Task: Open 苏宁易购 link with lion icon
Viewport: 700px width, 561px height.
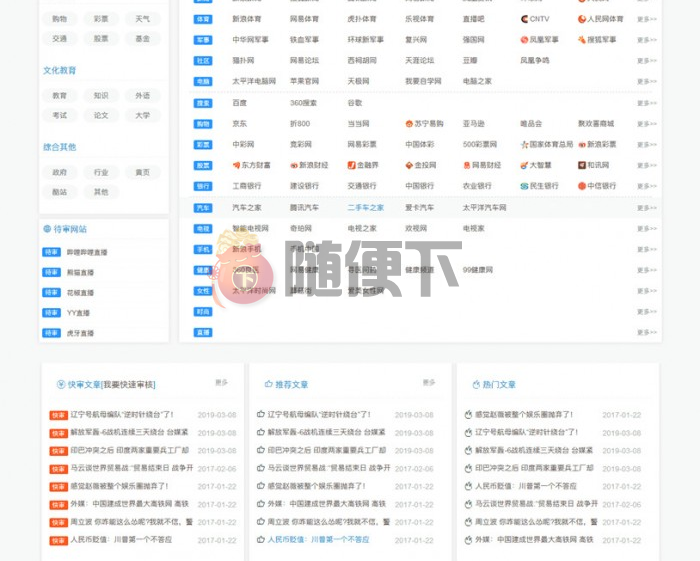Action: (424, 124)
